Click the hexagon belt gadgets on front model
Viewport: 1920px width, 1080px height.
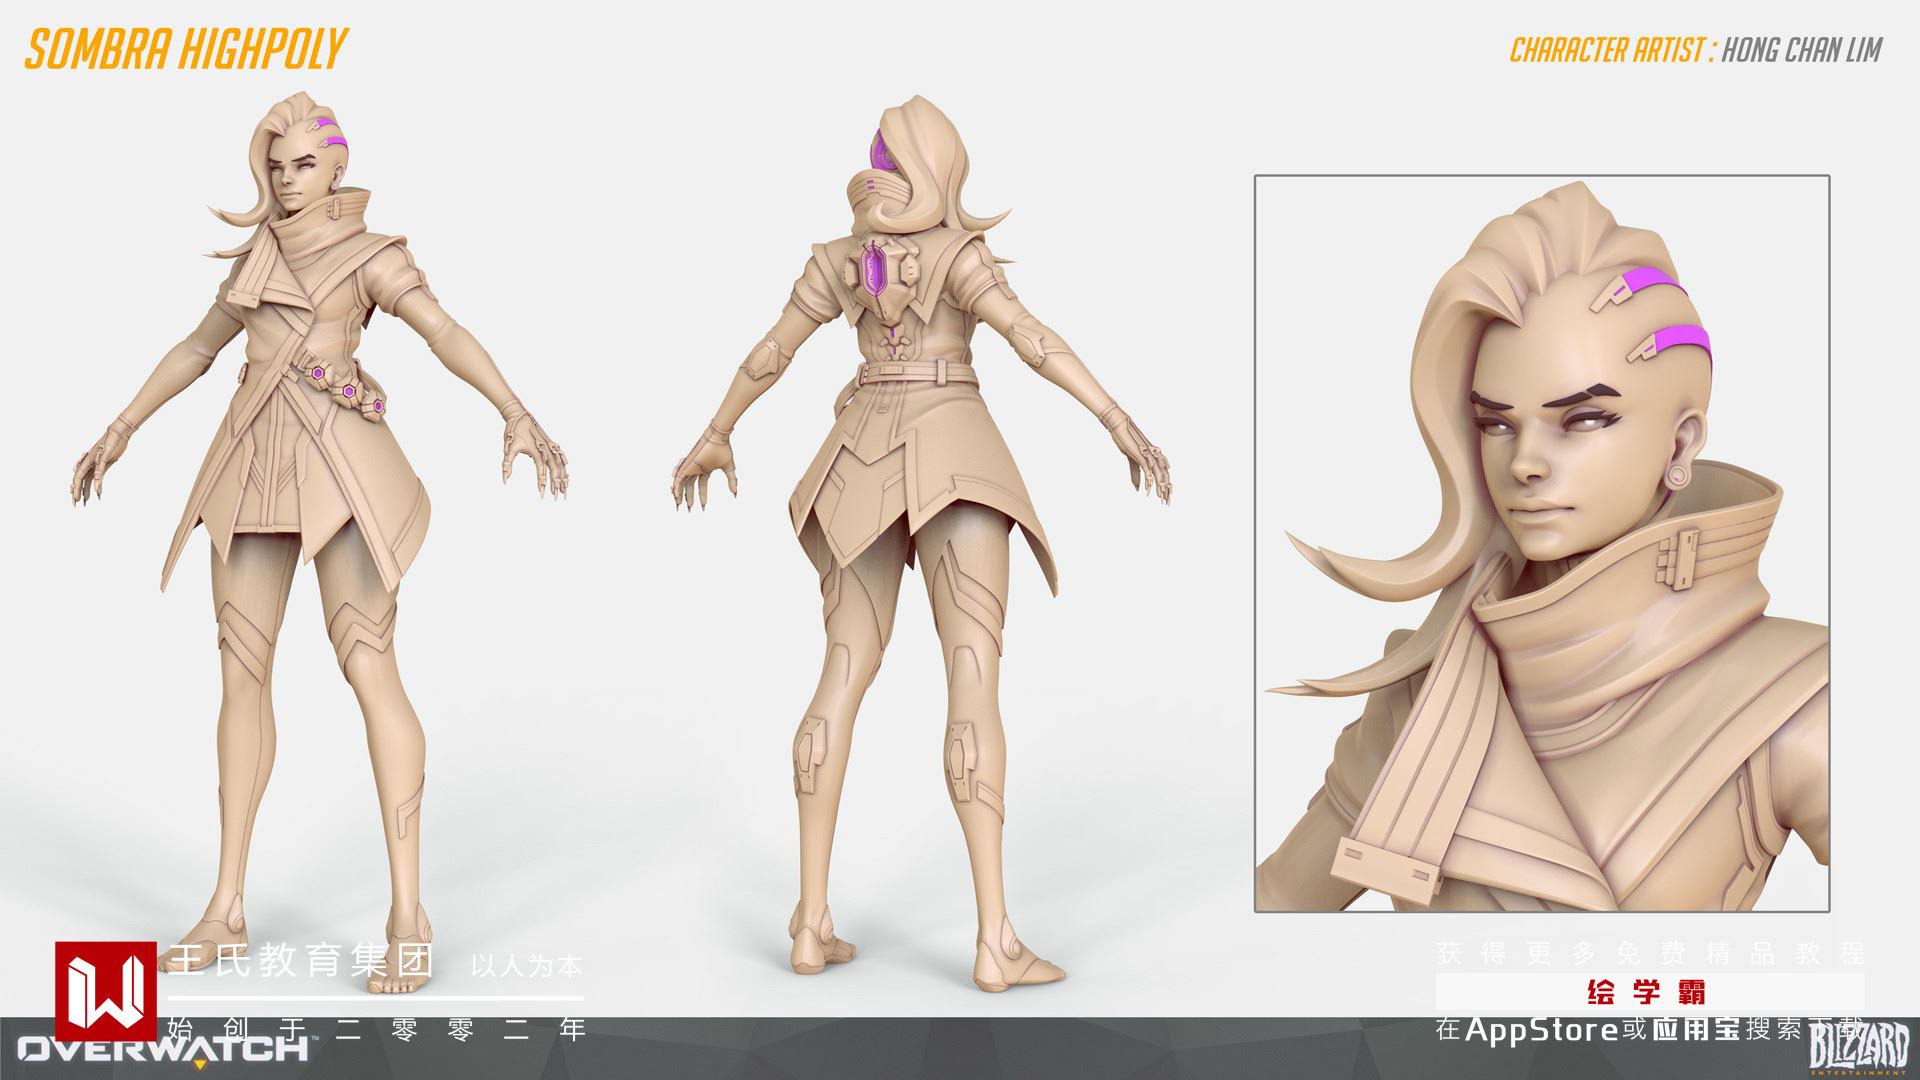(x=350, y=390)
